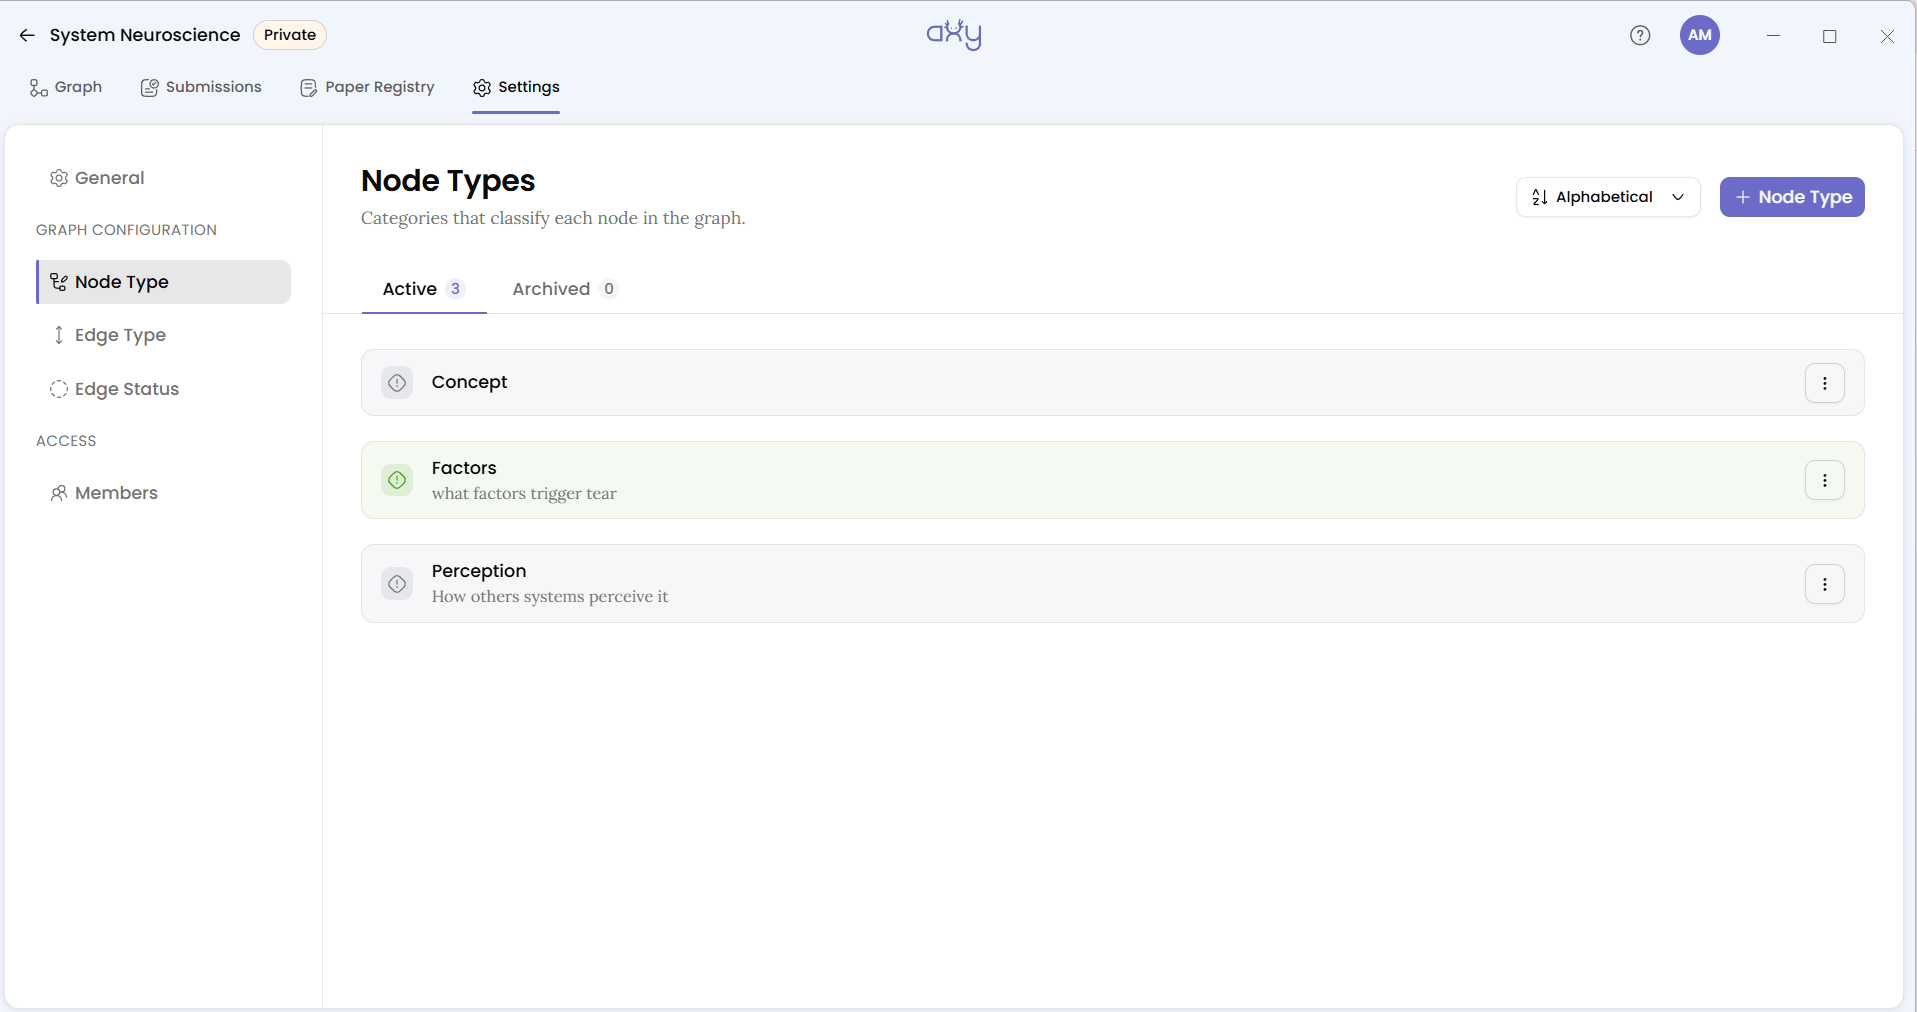
Task: Add a new Node Type button
Action: click(1792, 197)
